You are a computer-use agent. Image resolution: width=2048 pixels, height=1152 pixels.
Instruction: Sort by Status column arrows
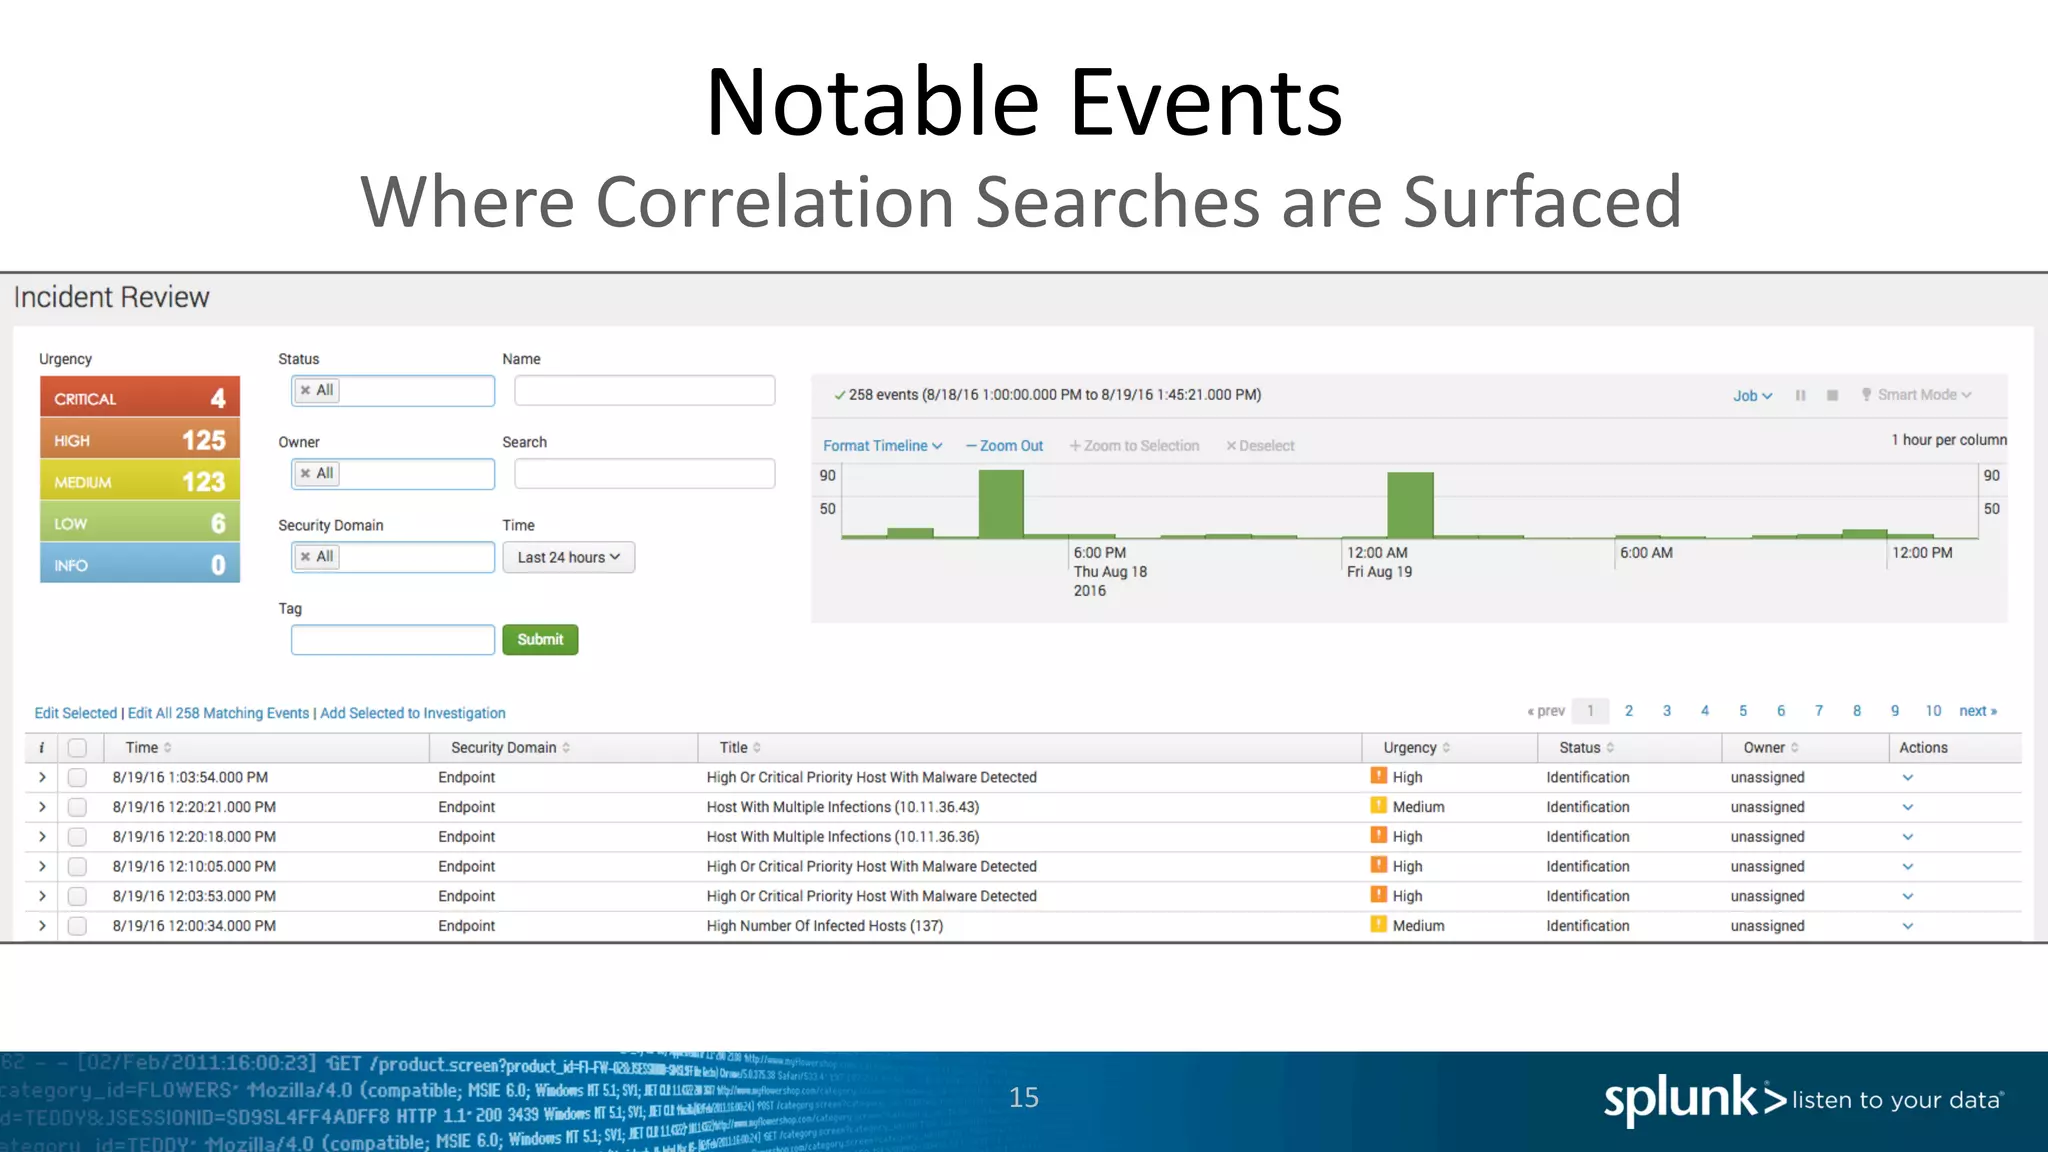coord(1610,747)
